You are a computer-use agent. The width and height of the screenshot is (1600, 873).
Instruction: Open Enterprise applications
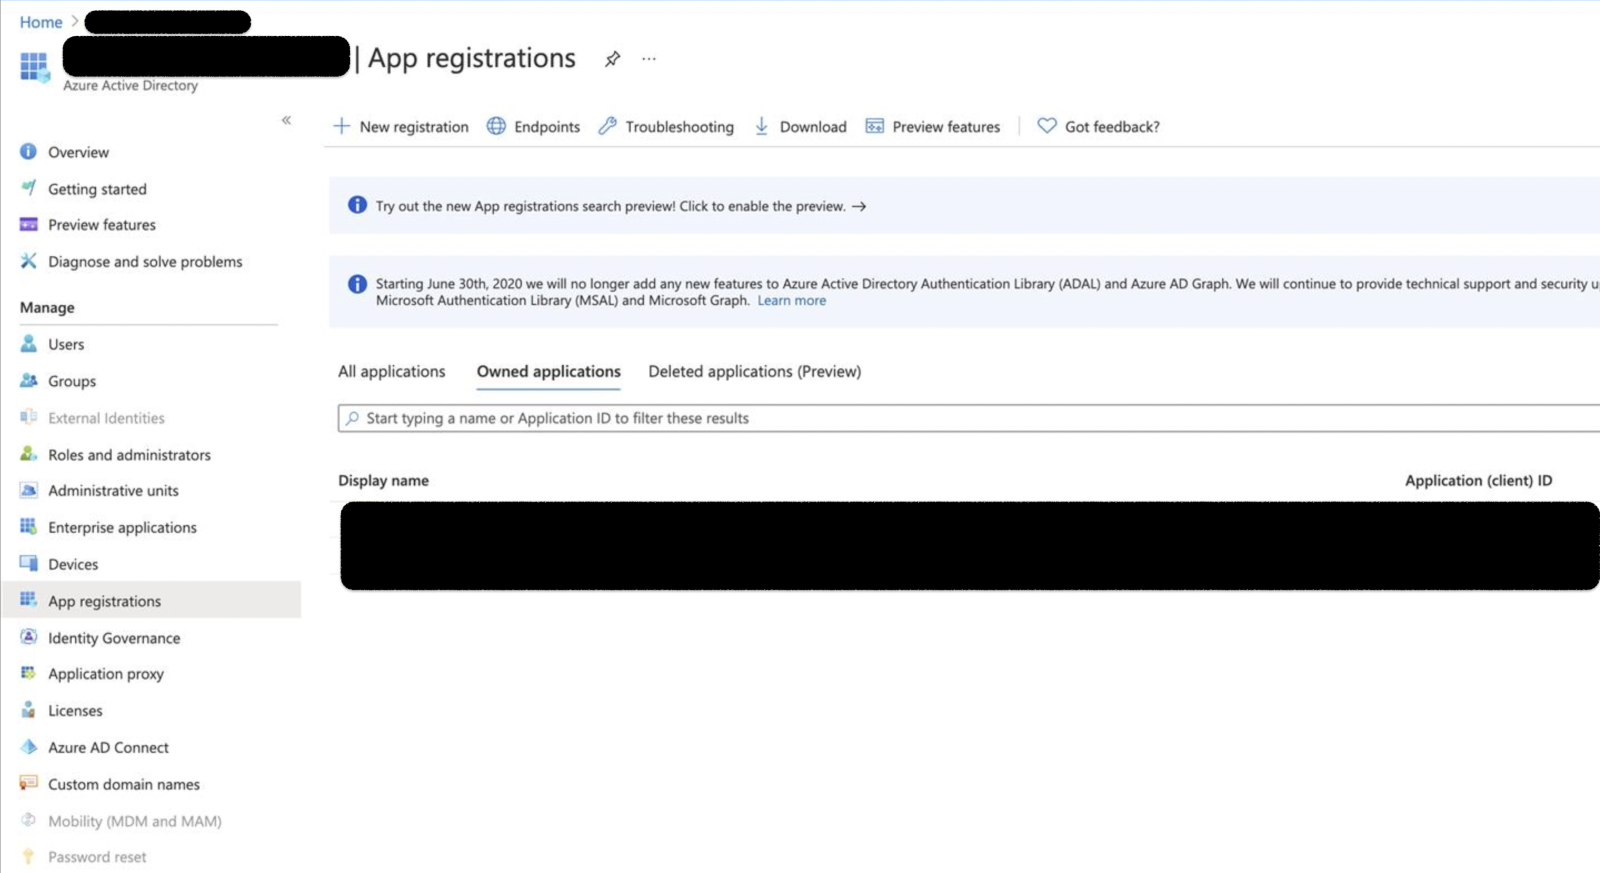(x=122, y=528)
